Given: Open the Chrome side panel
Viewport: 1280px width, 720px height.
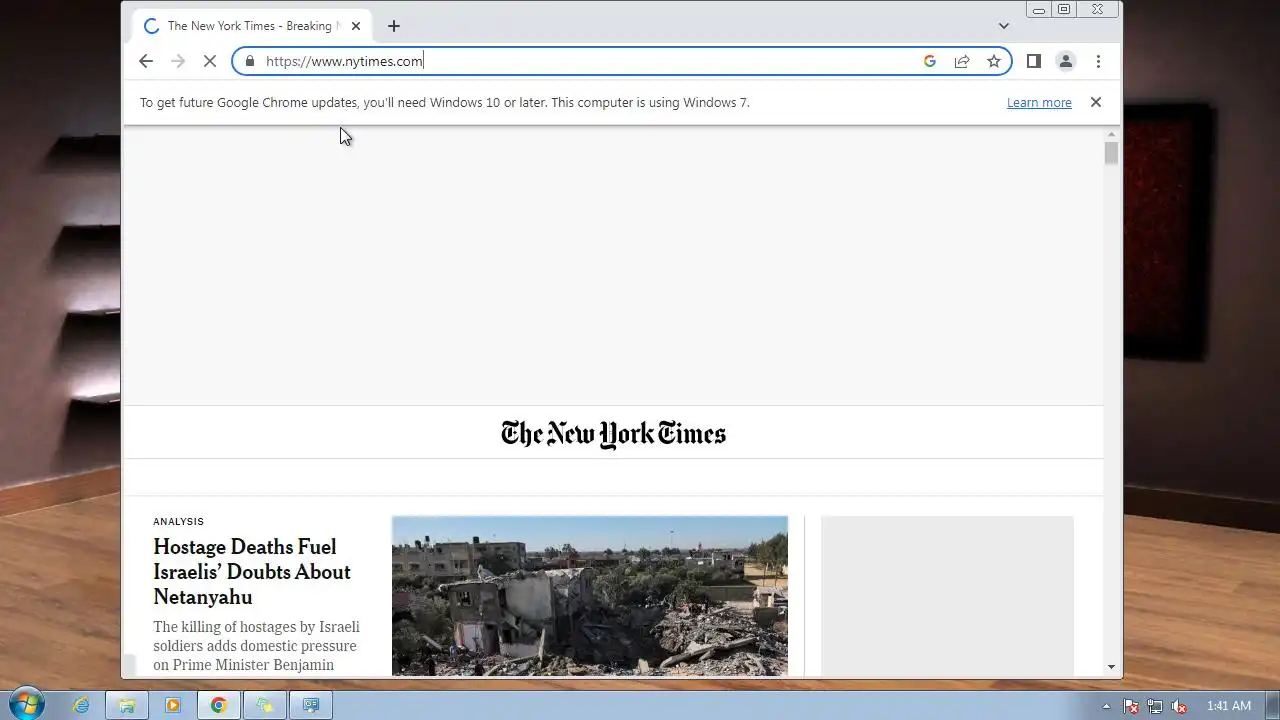Looking at the screenshot, I should 1034,61.
